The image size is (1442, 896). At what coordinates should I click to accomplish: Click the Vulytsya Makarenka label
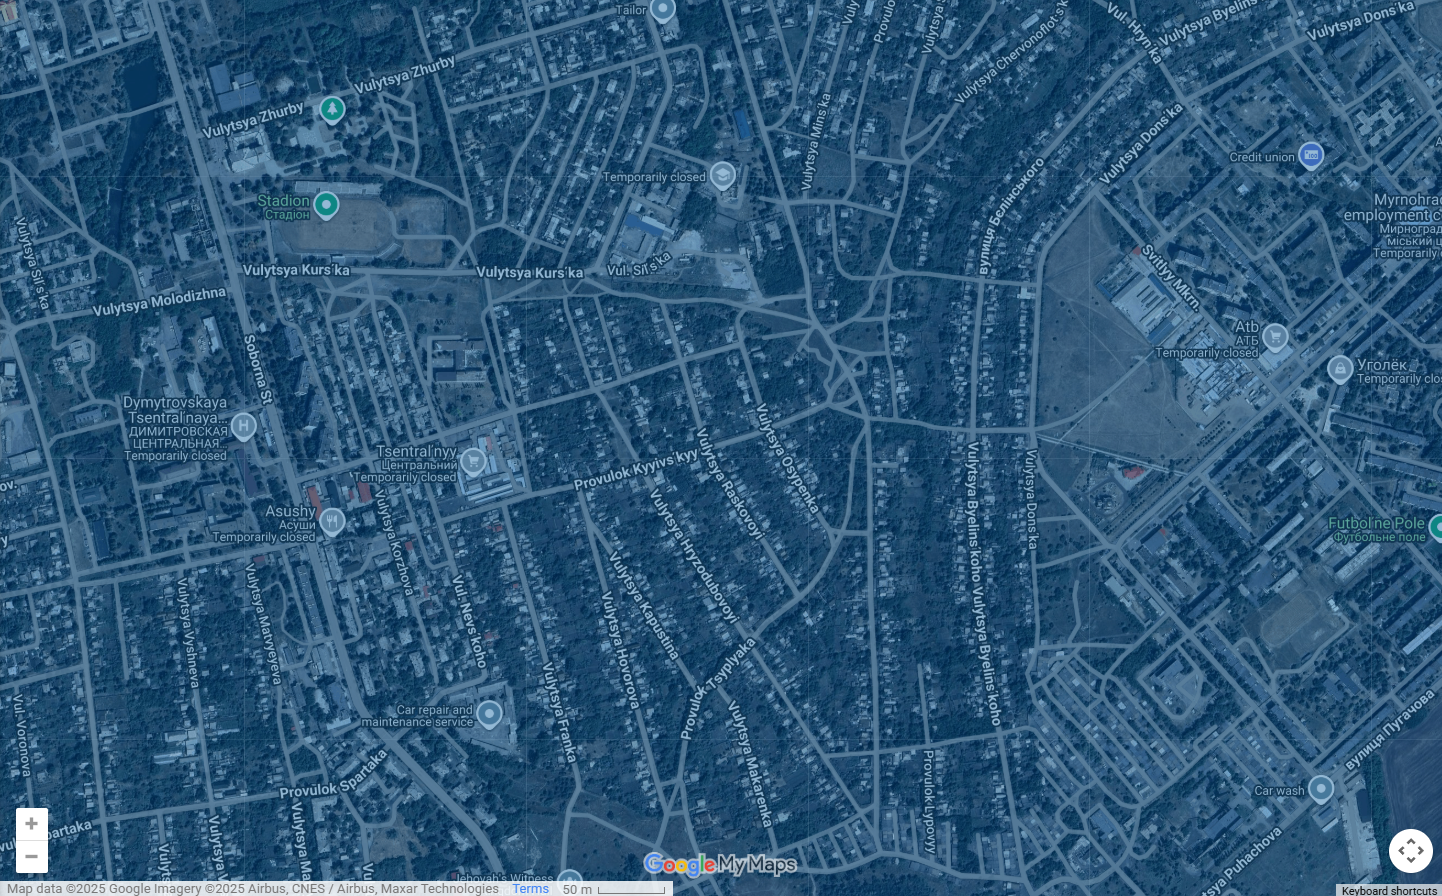click(750, 764)
